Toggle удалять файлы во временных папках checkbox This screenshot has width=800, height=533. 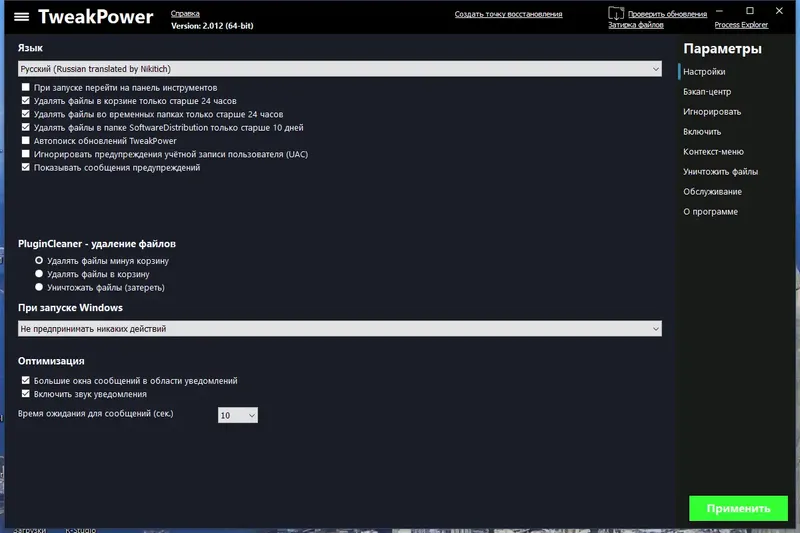26,114
